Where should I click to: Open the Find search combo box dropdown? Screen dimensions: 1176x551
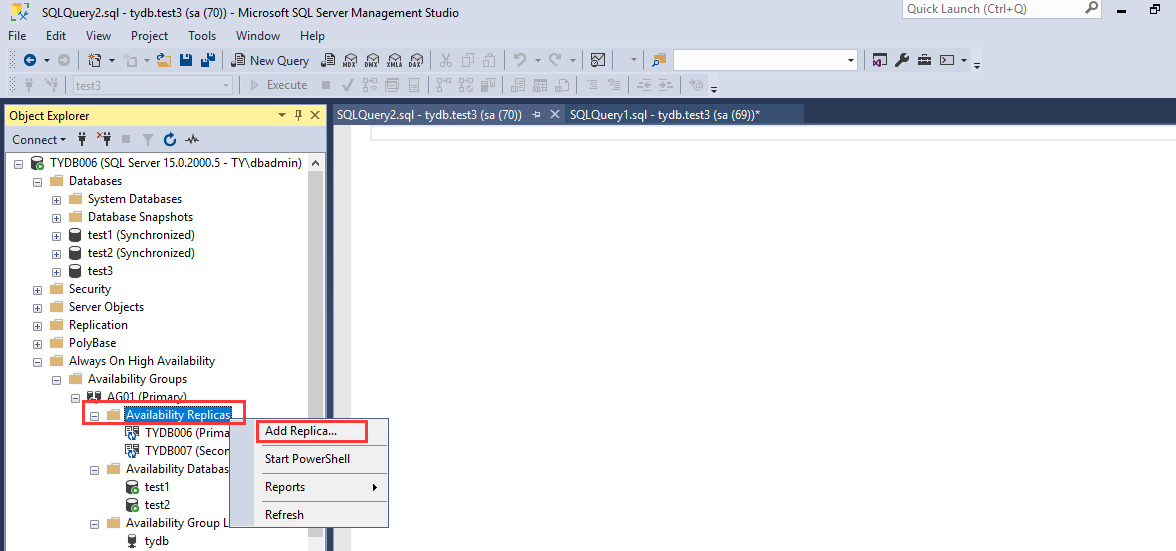(x=851, y=60)
